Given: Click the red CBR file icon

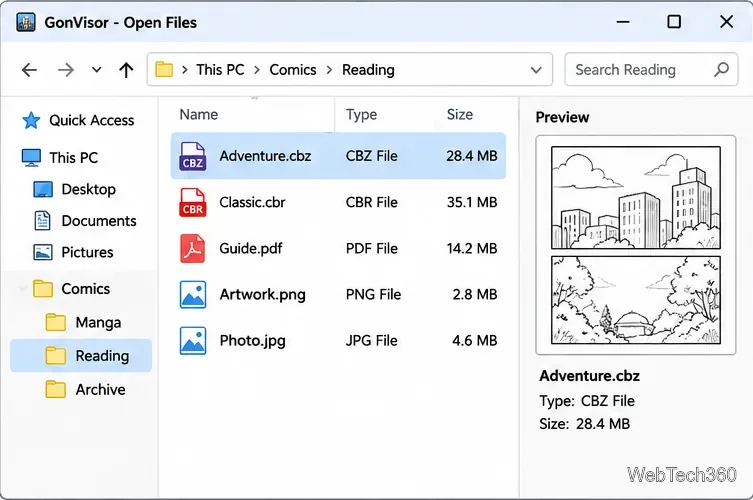Looking at the screenshot, I should pyautogui.click(x=193, y=202).
